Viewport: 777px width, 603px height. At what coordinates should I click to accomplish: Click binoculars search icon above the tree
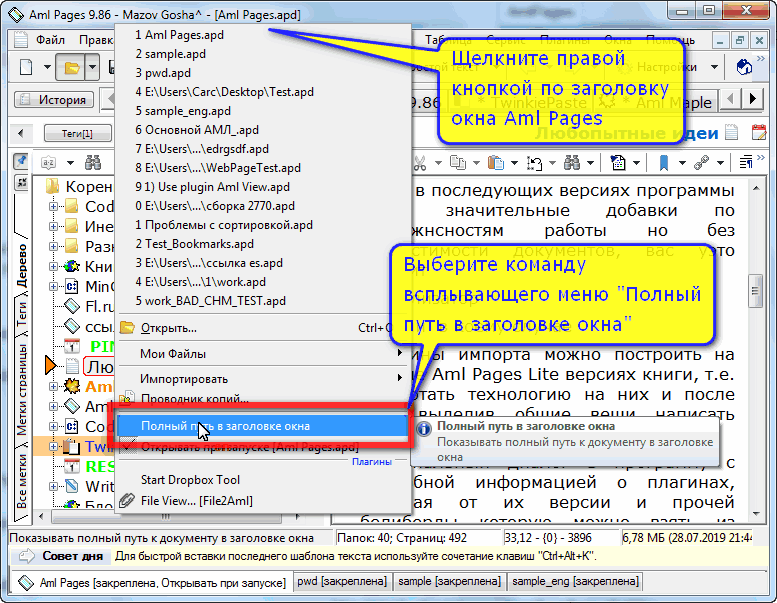pyautogui.click(x=93, y=162)
